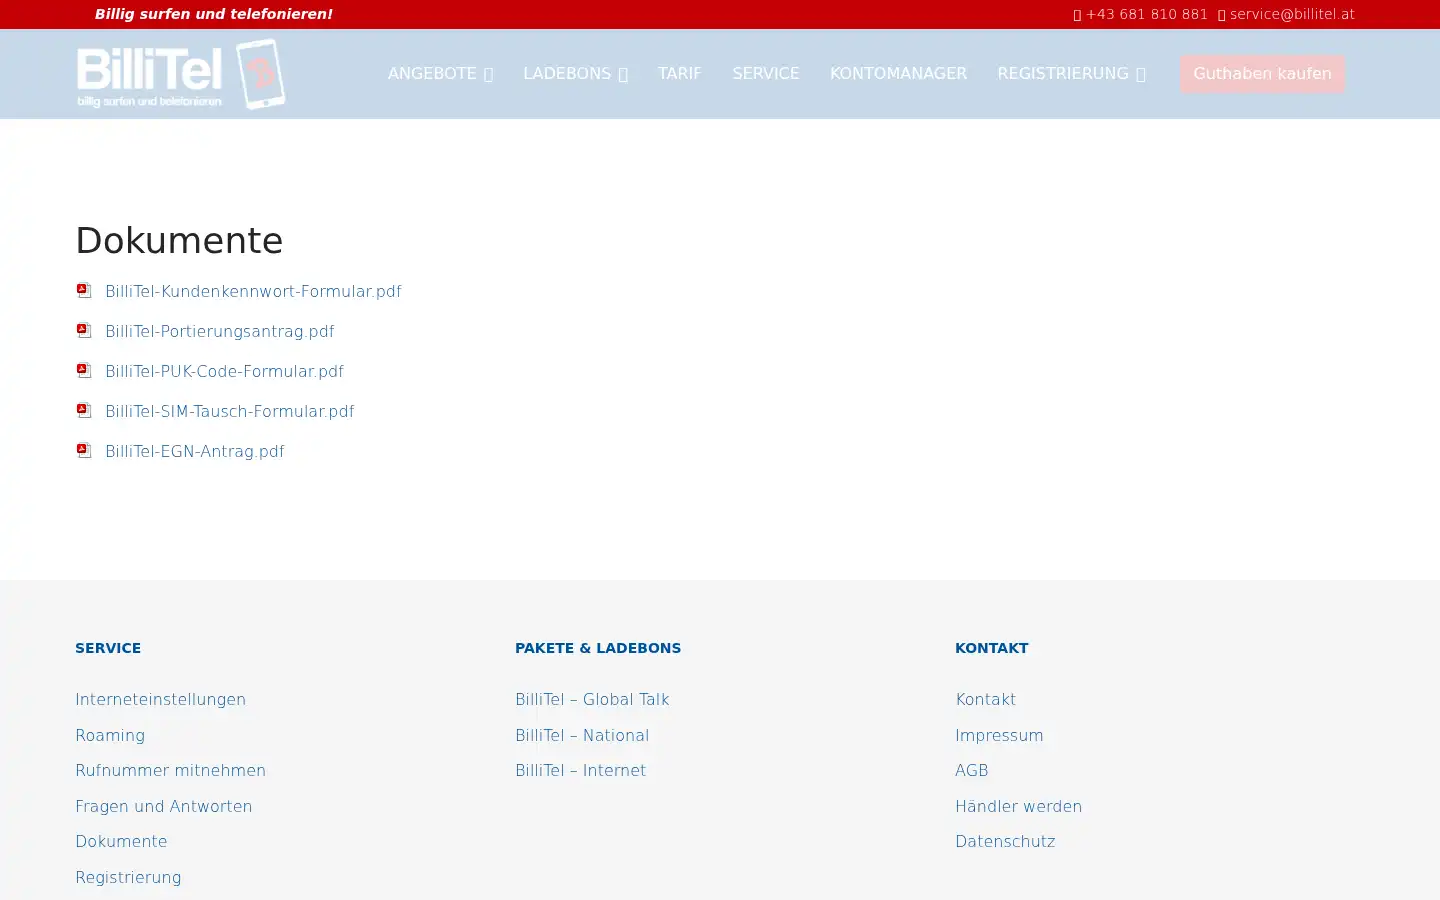Expand the REGISTRIERUNG dropdown arrow

coord(1141,74)
